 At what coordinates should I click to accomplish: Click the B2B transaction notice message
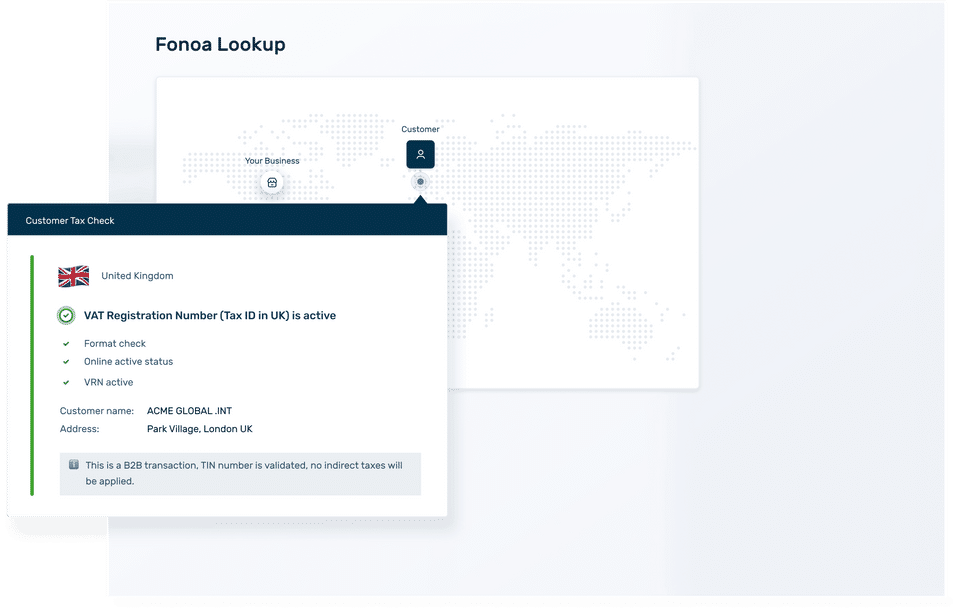244,473
